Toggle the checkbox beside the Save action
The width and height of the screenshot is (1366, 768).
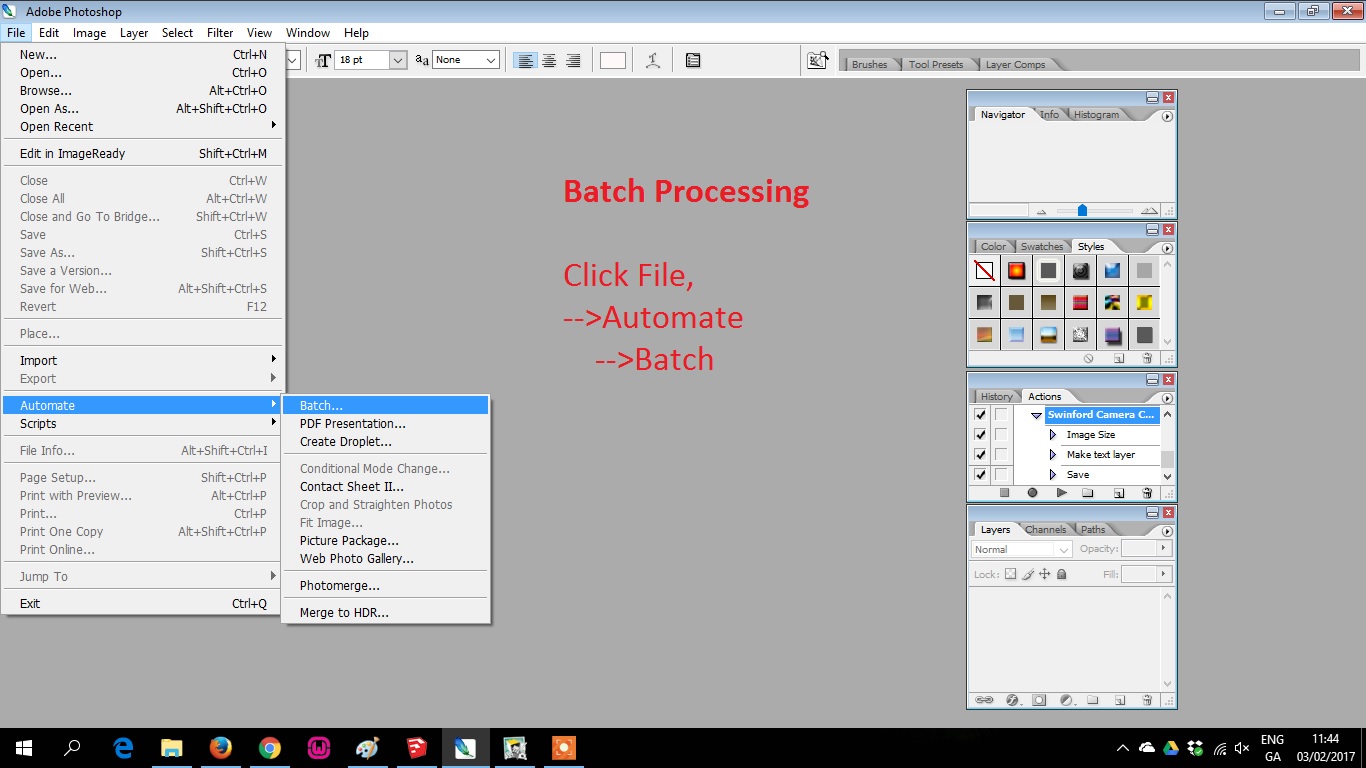click(x=981, y=474)
